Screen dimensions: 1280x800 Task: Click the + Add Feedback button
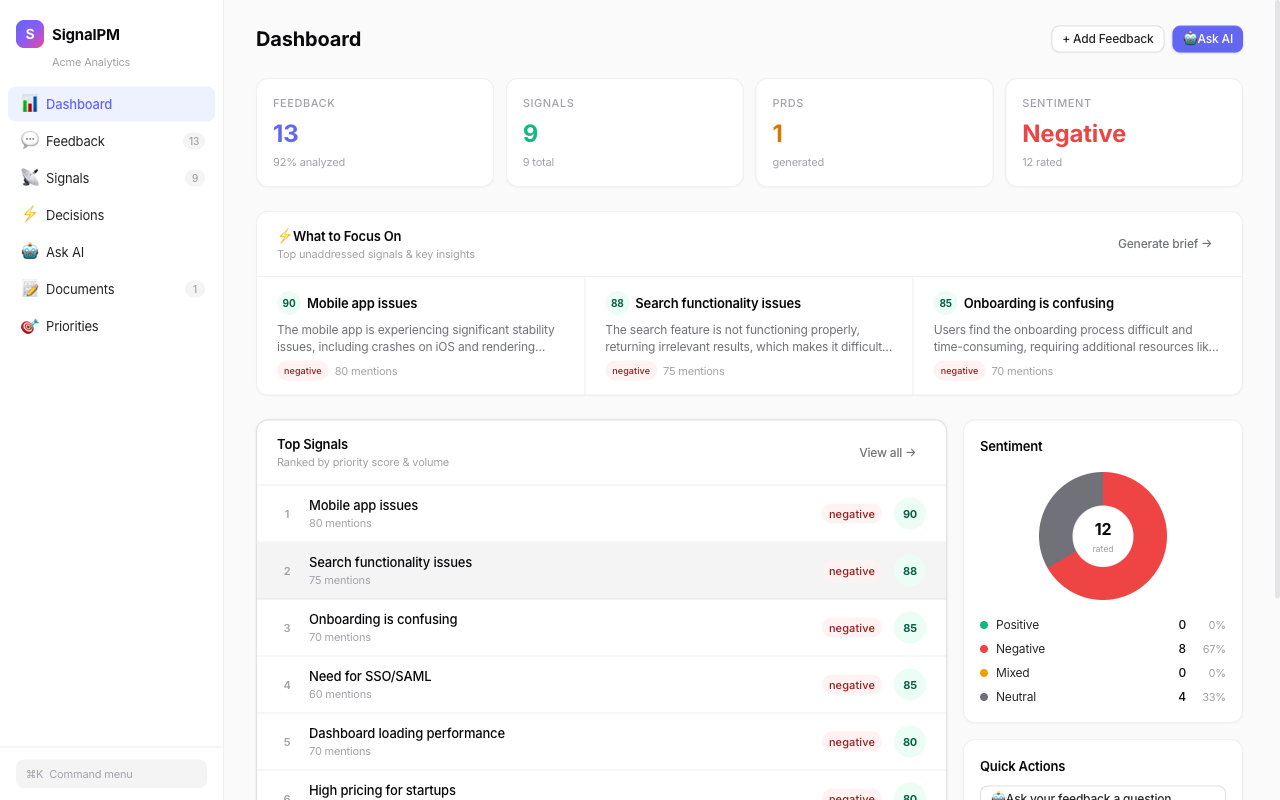tap(1107, 38)
